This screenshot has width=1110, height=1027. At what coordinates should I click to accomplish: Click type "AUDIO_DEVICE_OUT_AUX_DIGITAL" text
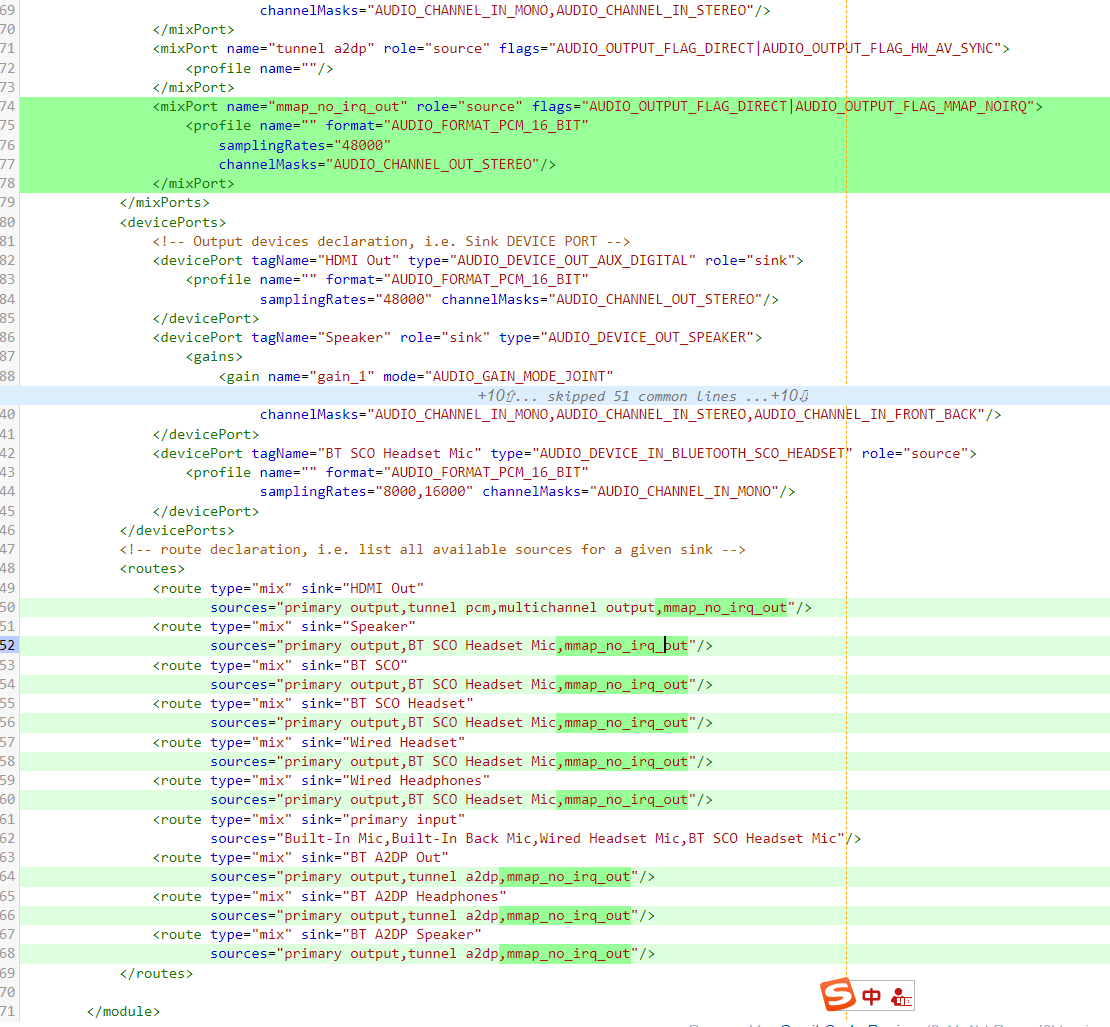[573, 260]
